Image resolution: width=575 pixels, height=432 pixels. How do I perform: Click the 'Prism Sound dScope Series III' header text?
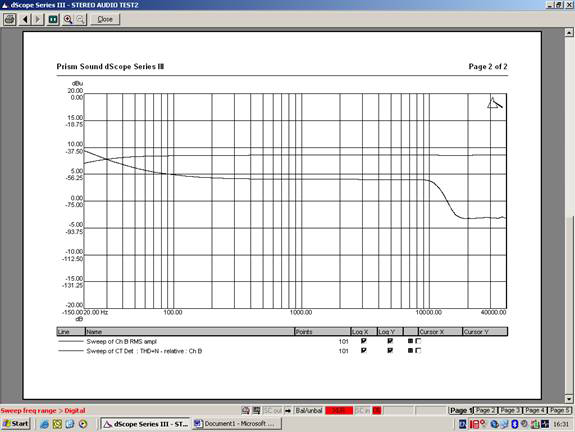coord(110,66)
